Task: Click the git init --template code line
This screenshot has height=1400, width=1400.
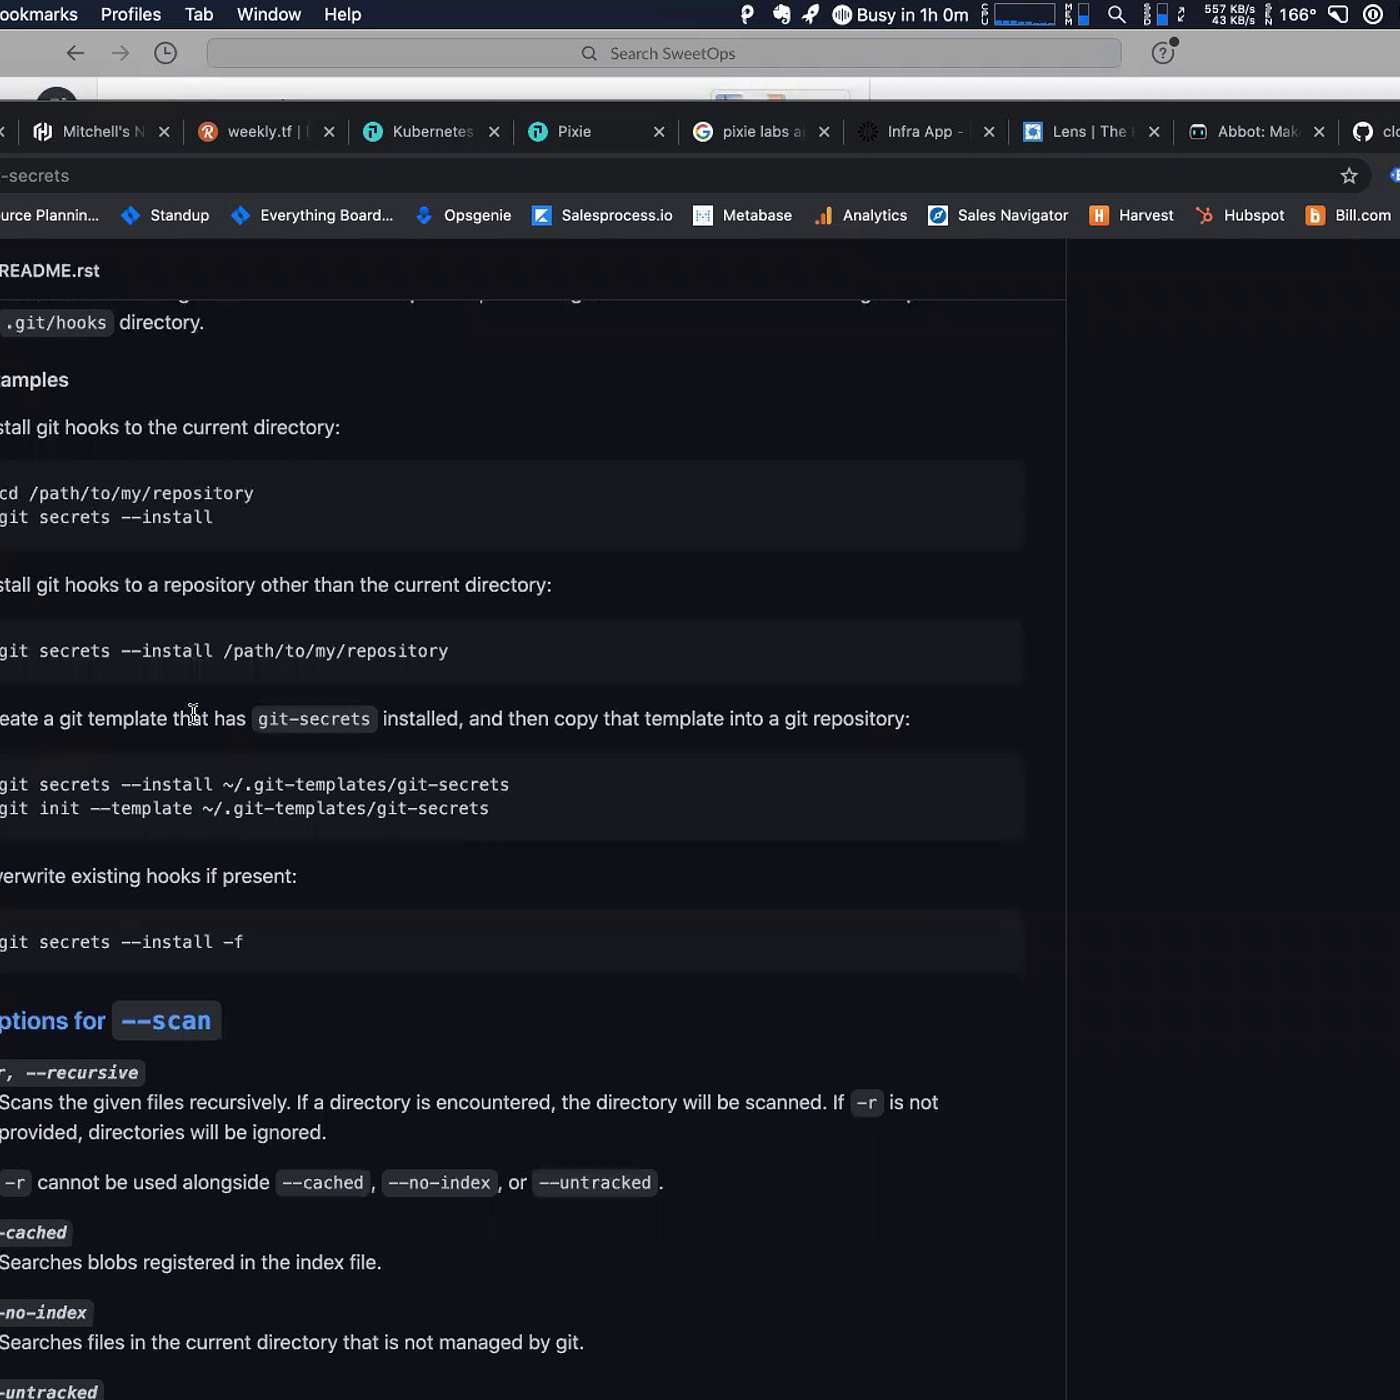Action: pos(244,808)
